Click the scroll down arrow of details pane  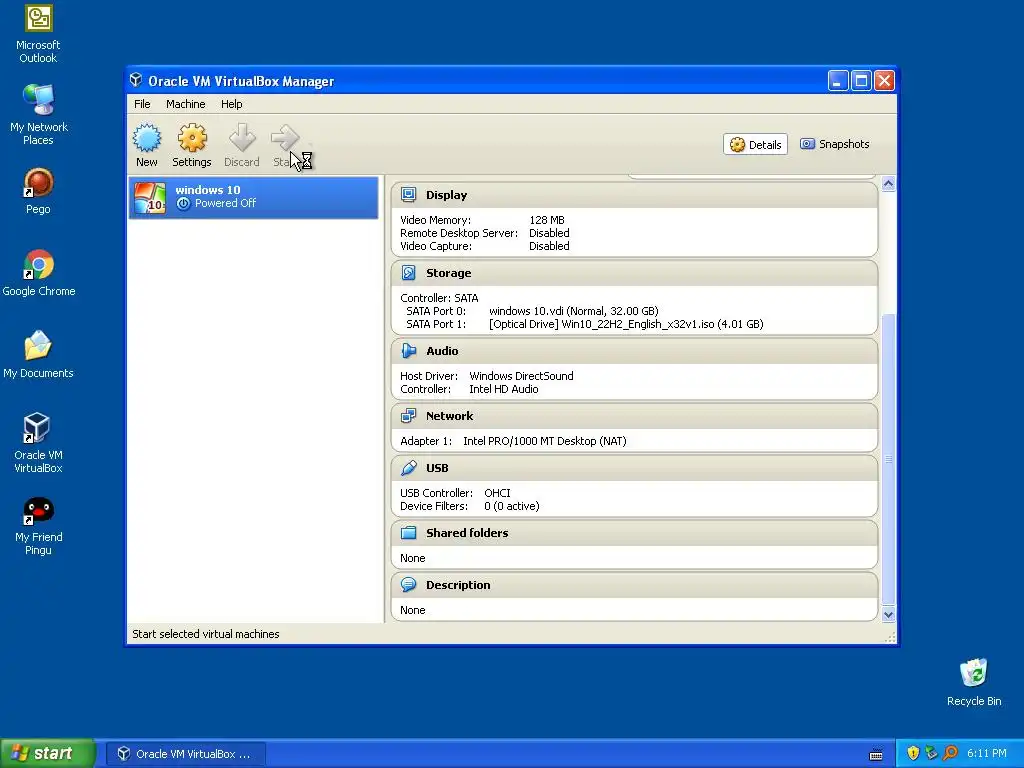[888, 615]
